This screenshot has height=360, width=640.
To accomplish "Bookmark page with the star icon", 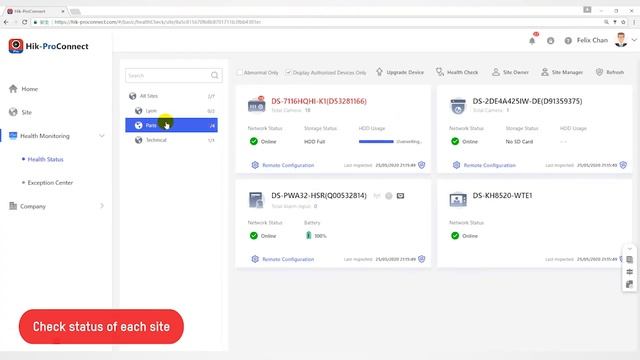I will [x=623, y=22].
